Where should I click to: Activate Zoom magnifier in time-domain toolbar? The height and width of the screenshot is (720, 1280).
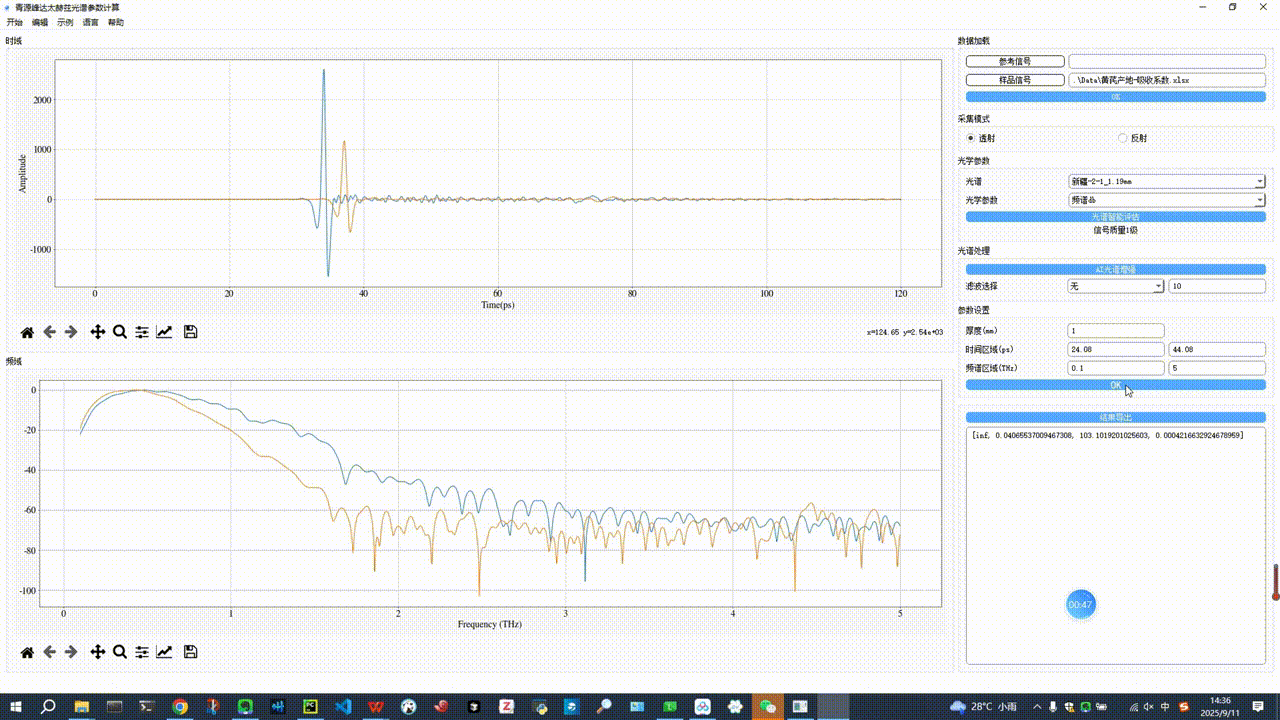tap(120, 332)
